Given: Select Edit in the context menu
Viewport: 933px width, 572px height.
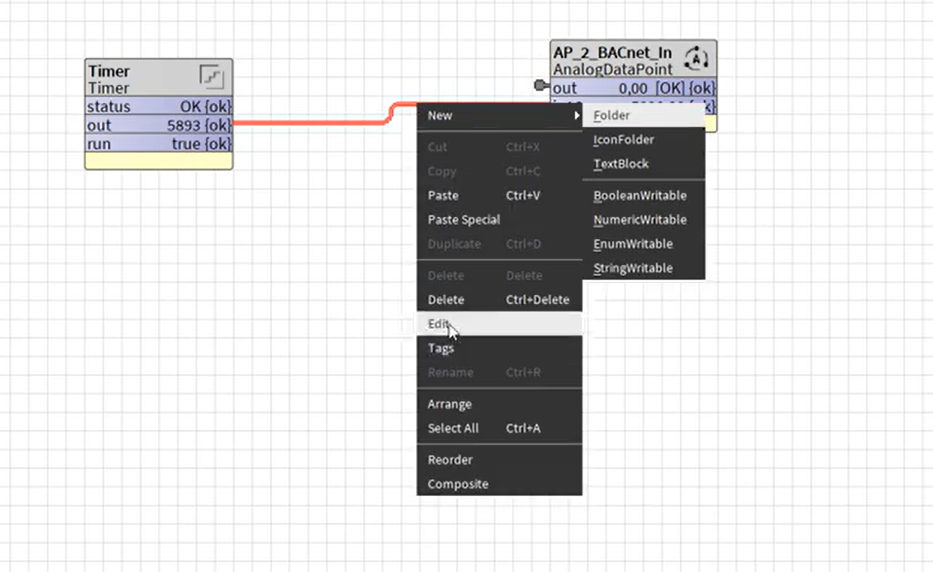Looking at the screenshot, I should (439, 324).
